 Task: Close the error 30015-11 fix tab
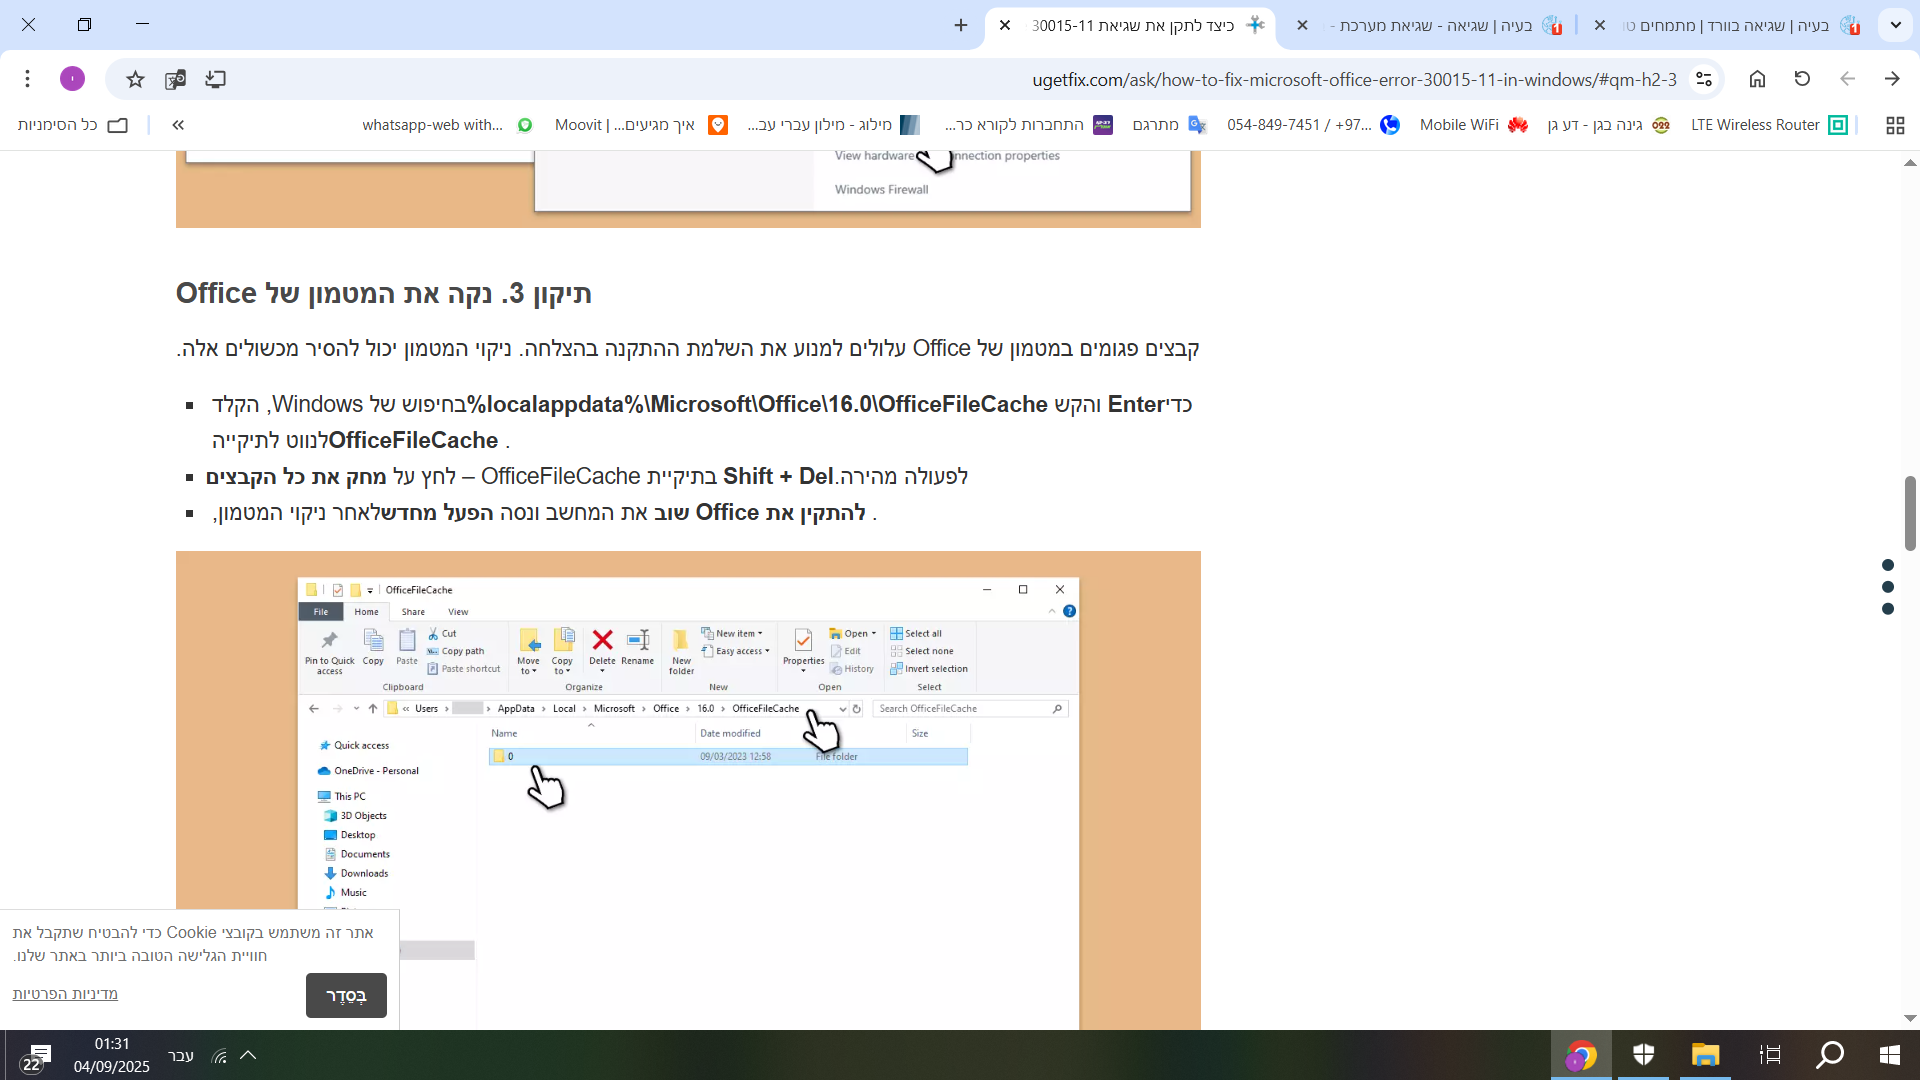point(1005,25)
